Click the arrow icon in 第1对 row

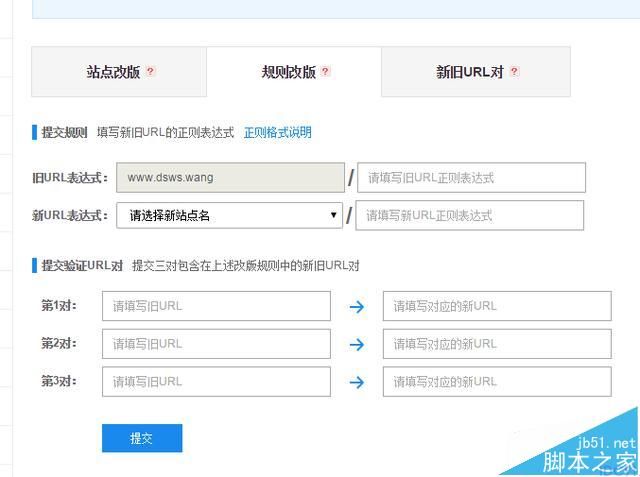pos(357,306)
